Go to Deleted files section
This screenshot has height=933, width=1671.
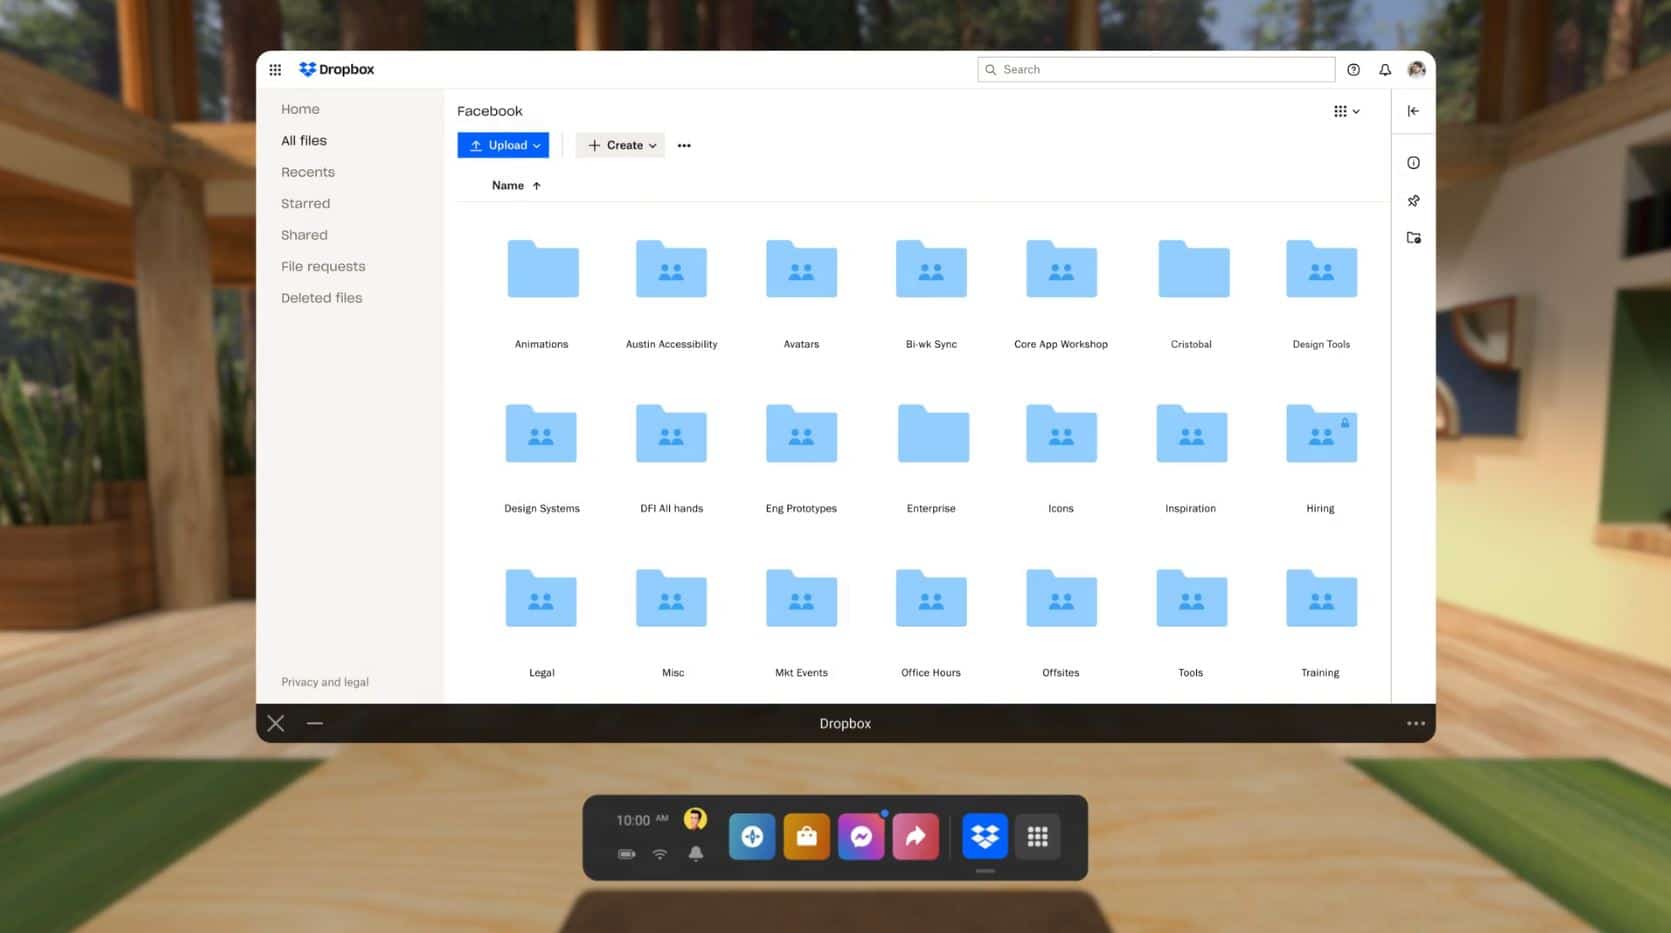tap(321, 297)
